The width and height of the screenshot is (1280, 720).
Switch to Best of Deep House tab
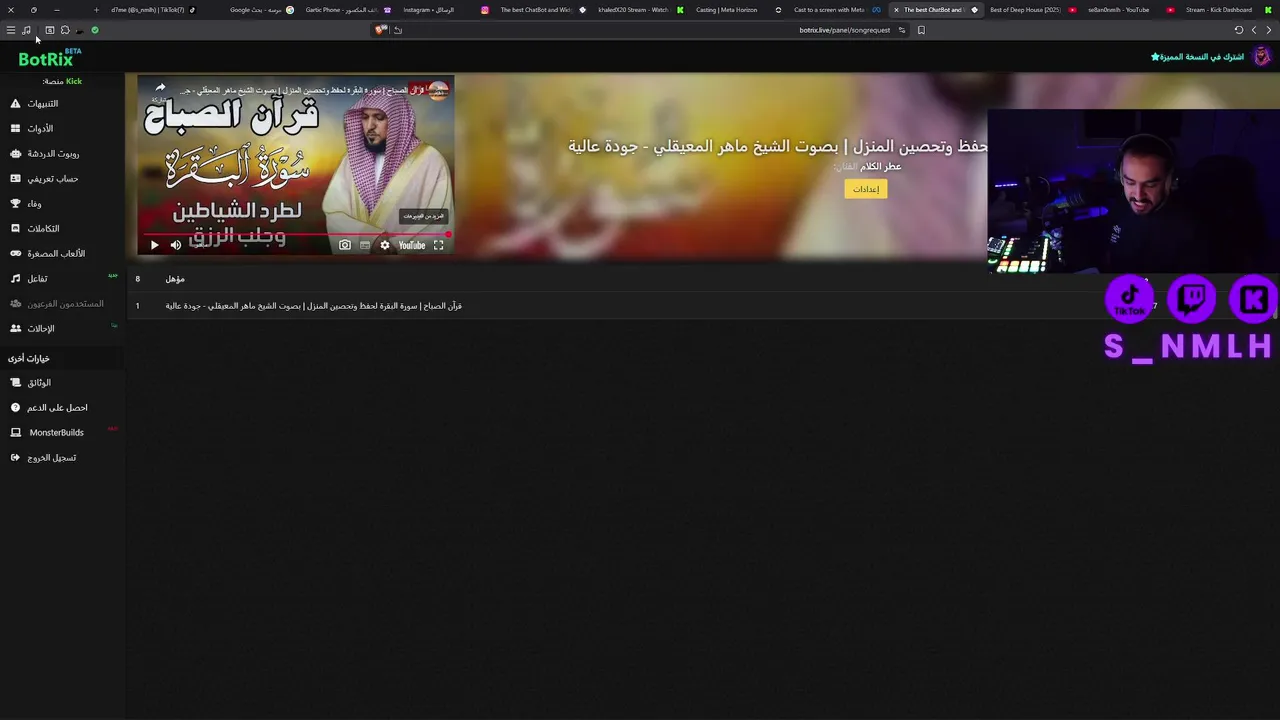[1032, 10]
